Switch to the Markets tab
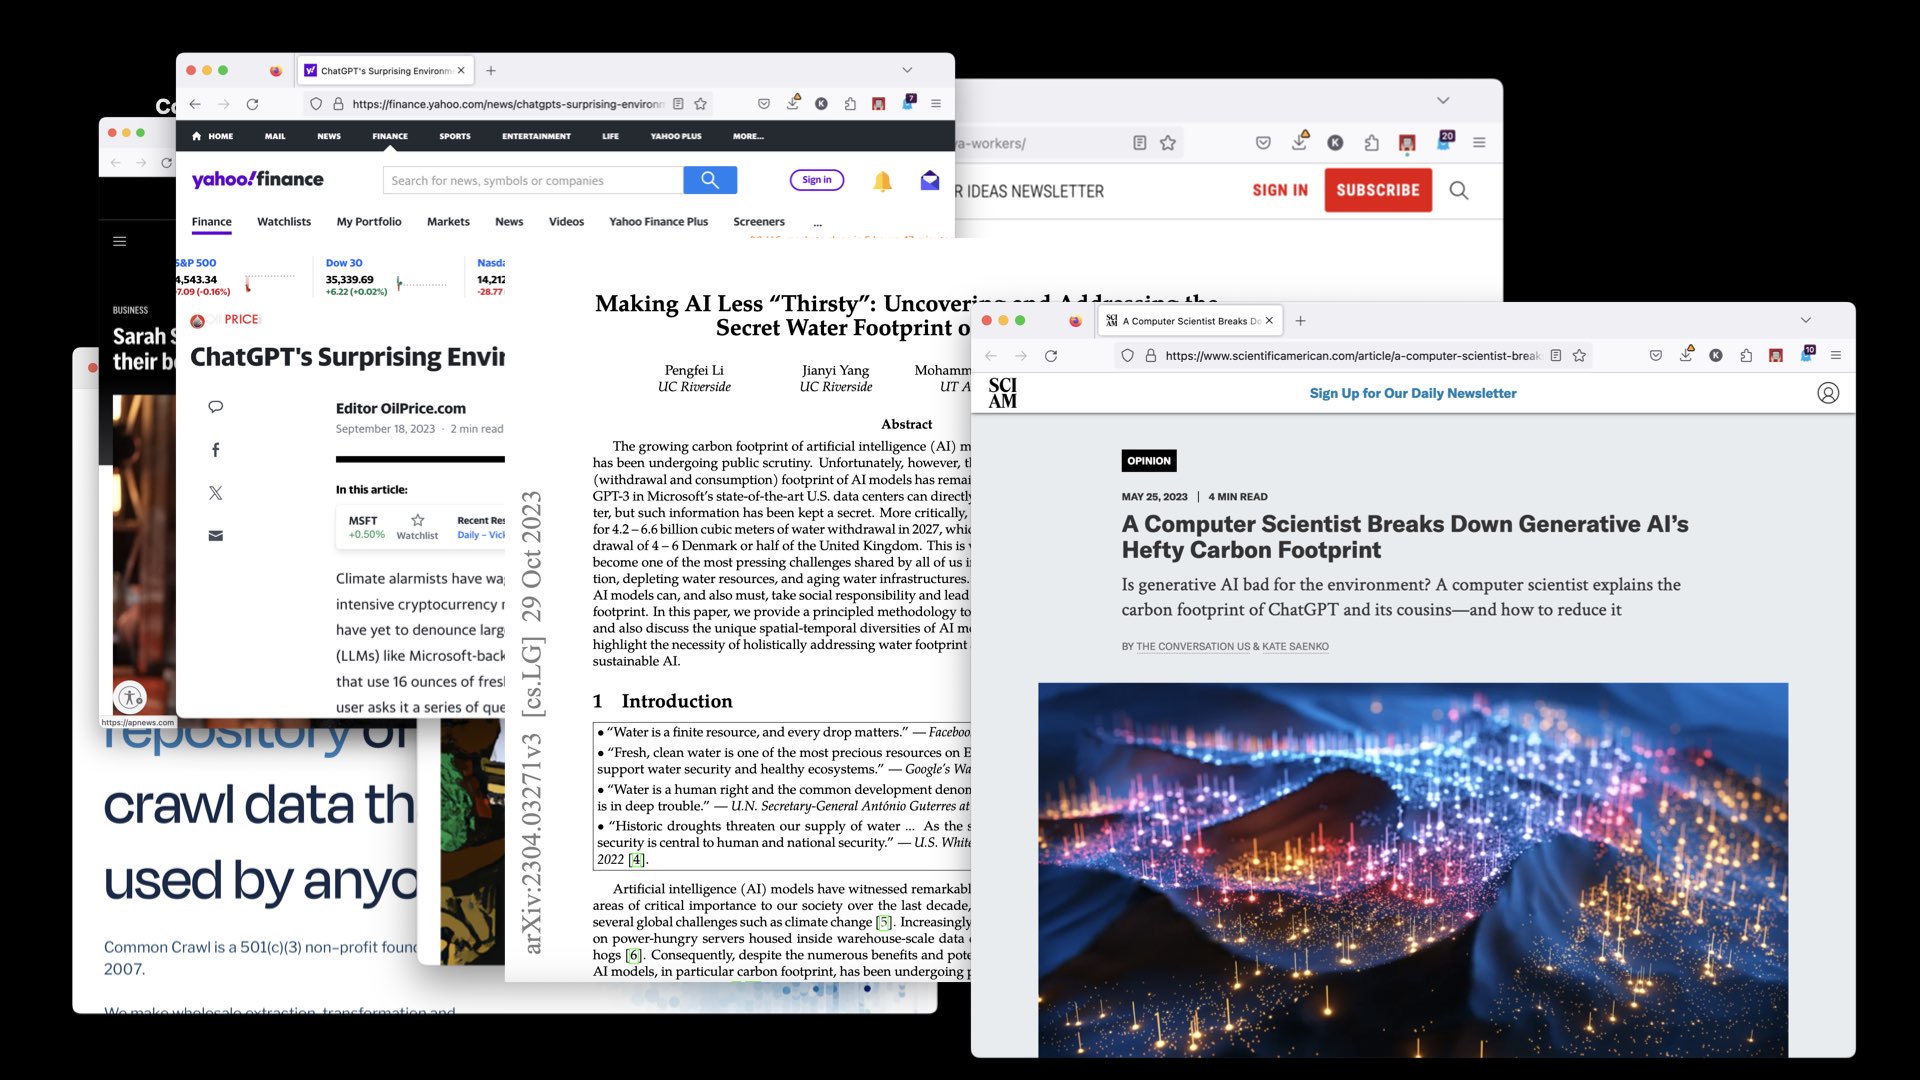This screenshot has width=1920, height=1080. 447,222
